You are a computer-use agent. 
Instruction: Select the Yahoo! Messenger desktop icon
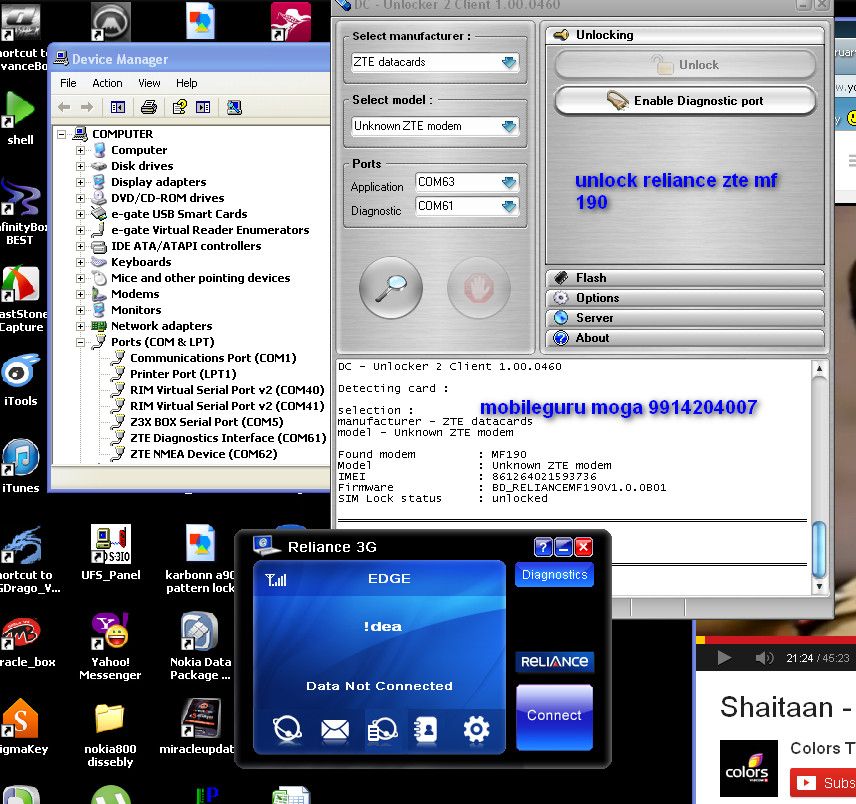pyautogui.click(x=110, y=646)
